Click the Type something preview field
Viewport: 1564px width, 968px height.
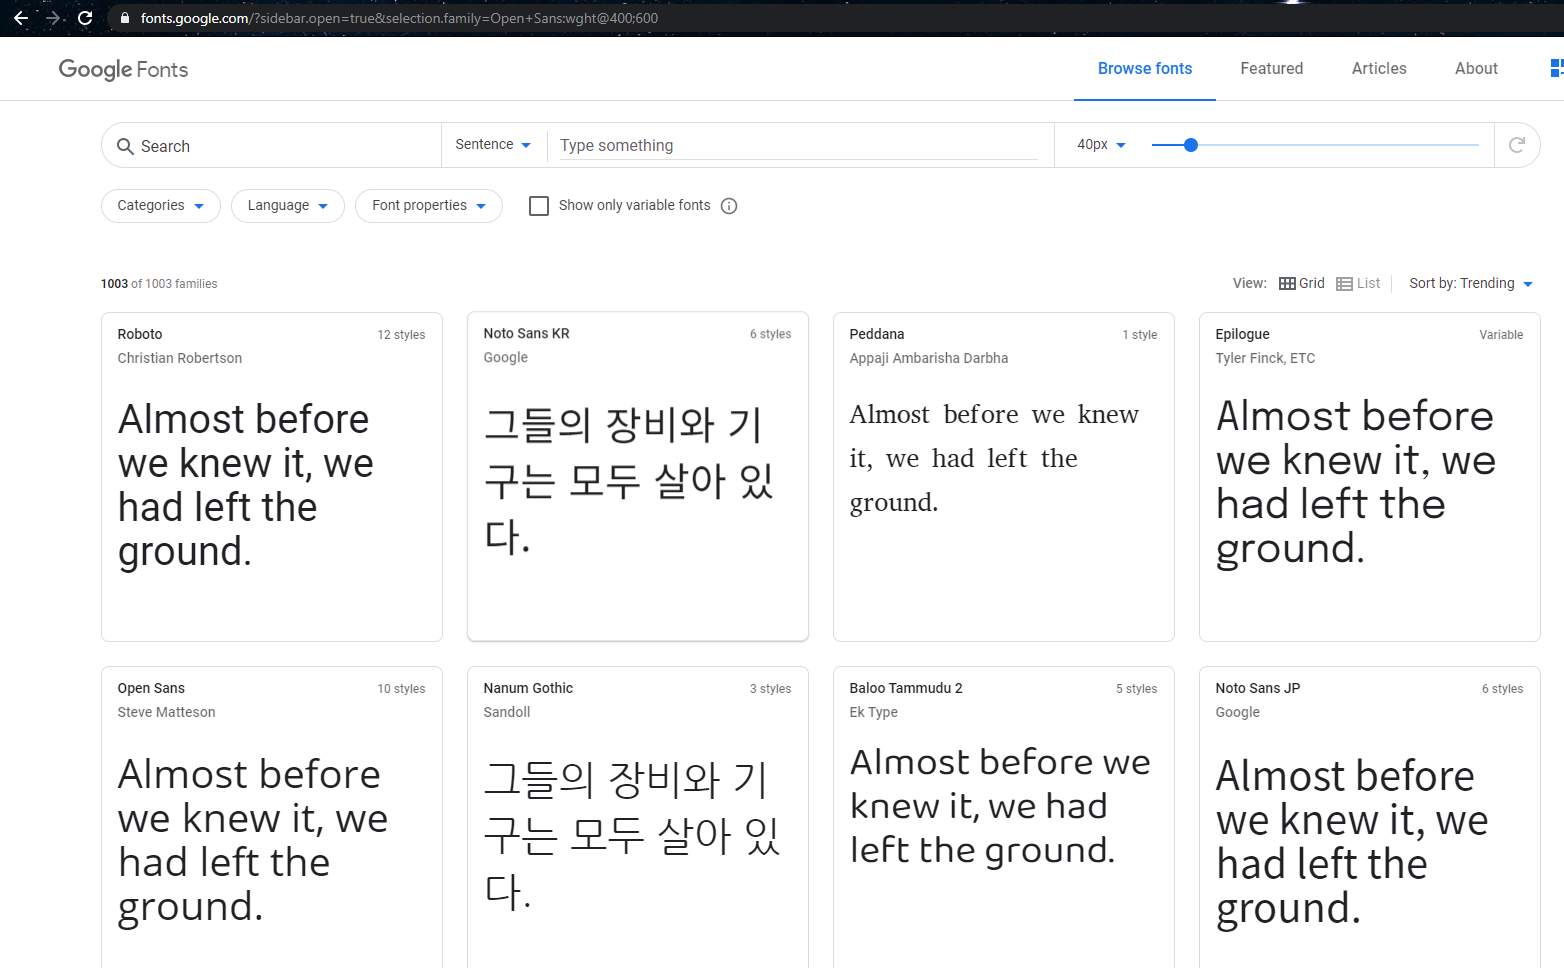(x=799, y=146)
